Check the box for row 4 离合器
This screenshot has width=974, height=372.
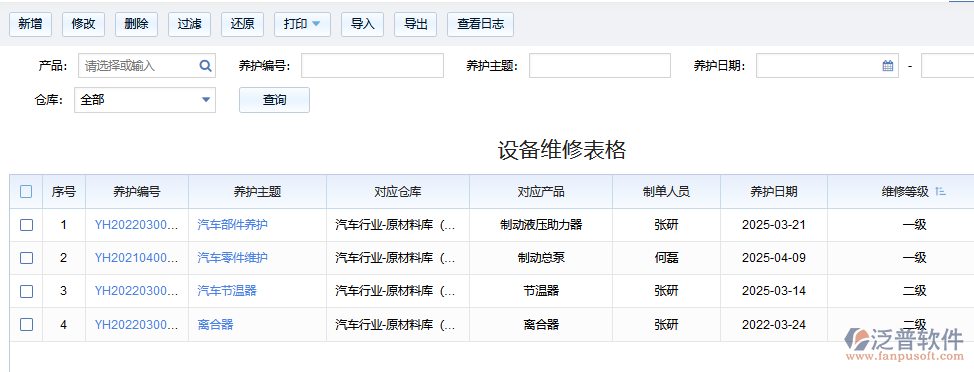[x=26, y=324]
